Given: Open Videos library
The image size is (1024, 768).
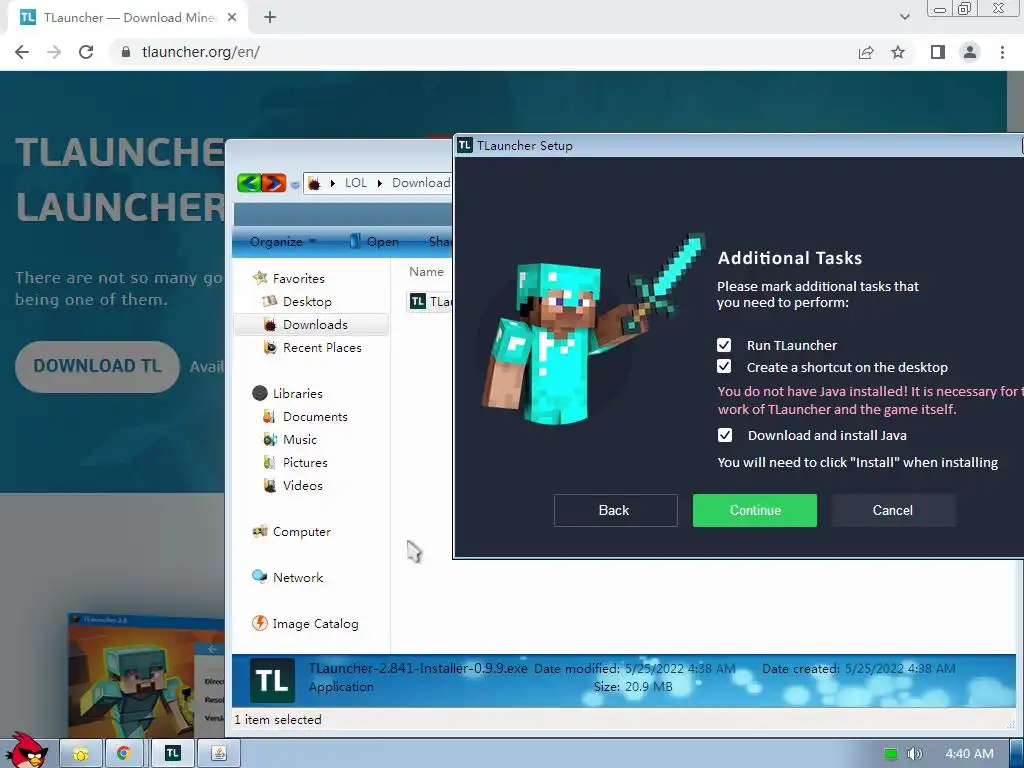Looking at the screenshot, I should (302, 485).
